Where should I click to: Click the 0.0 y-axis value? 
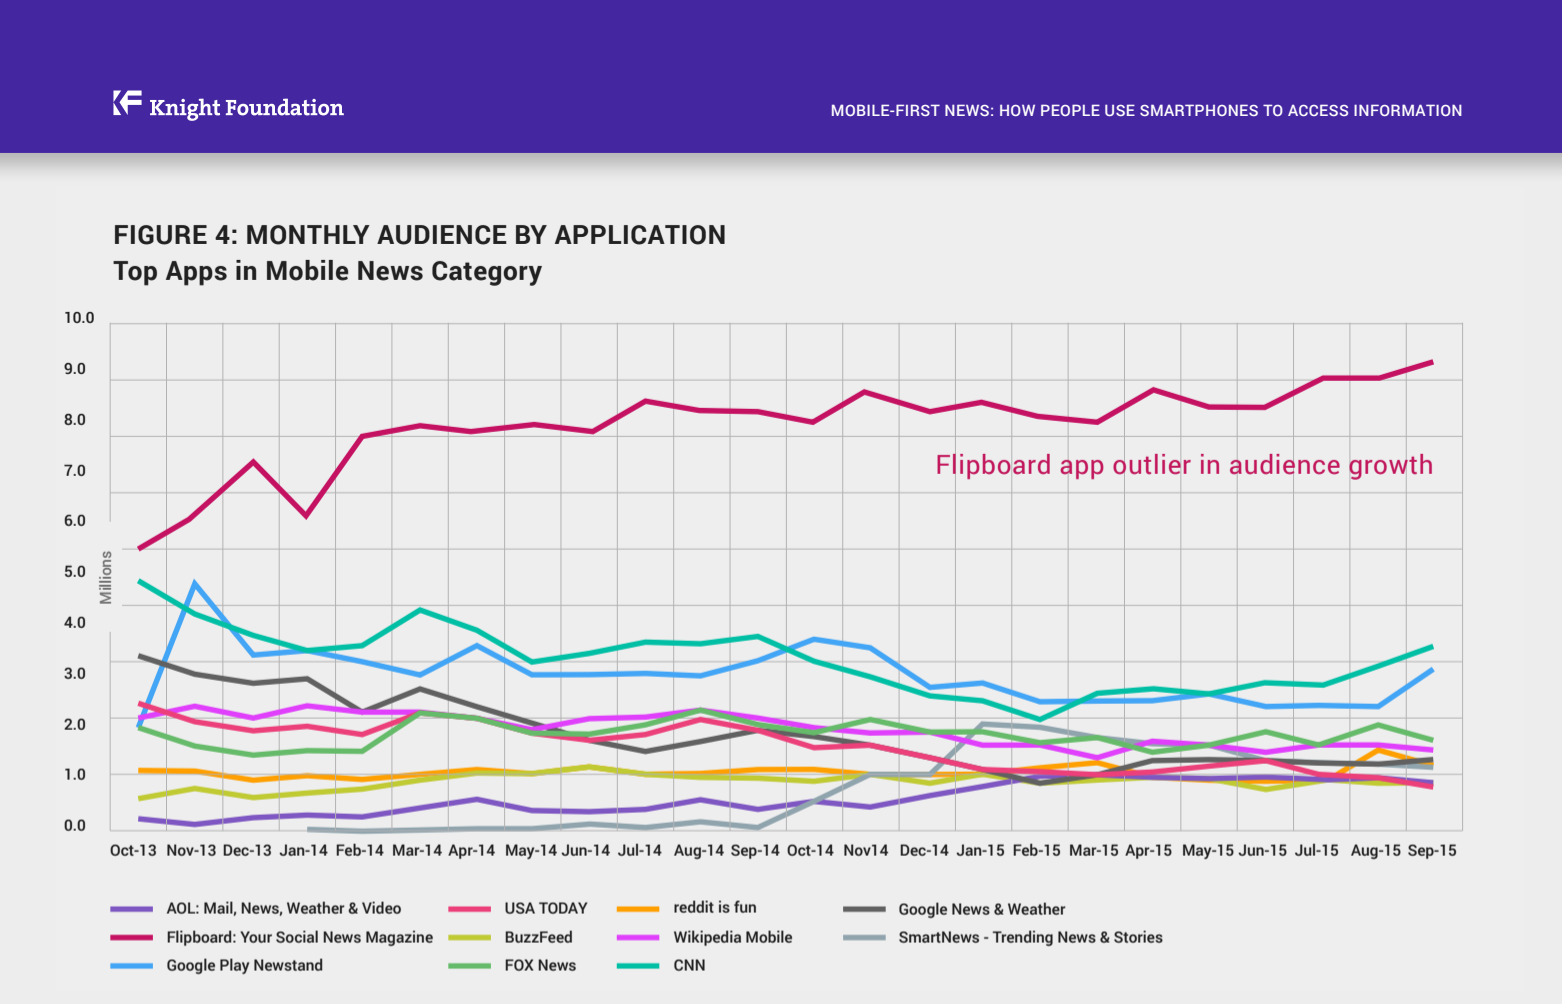coord(75,826)
